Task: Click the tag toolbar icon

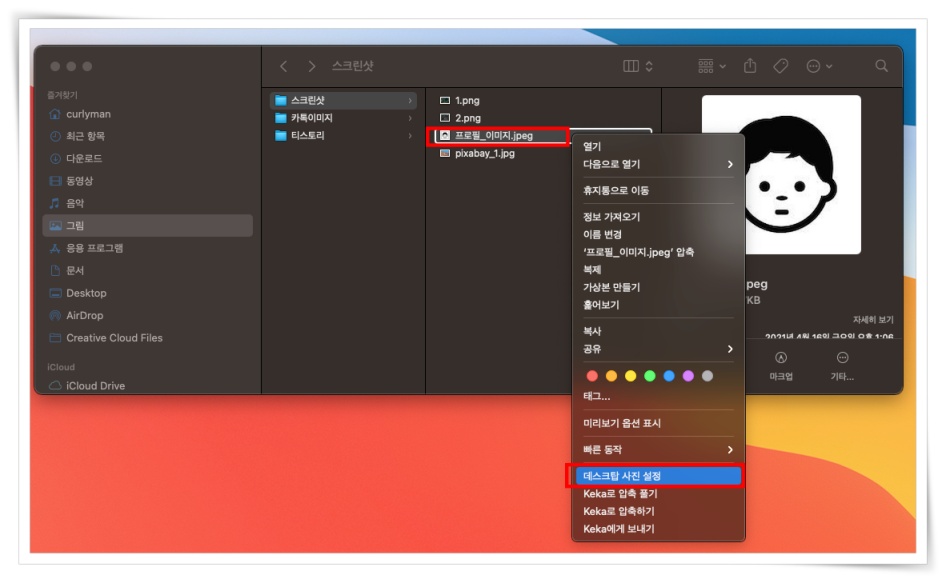Action: tap(781, 66)
